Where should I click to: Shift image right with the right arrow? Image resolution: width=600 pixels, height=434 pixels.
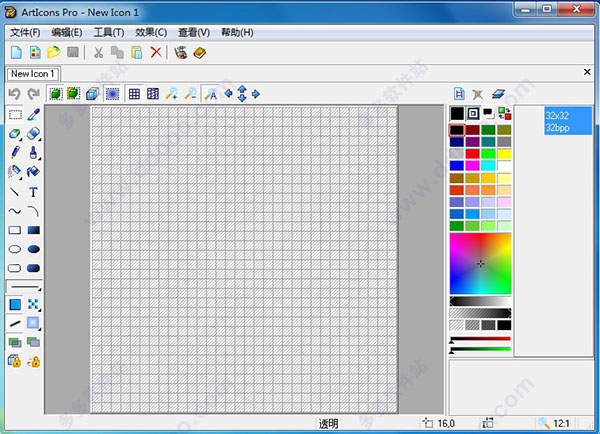pyautogui.click(x=256, y=93)
